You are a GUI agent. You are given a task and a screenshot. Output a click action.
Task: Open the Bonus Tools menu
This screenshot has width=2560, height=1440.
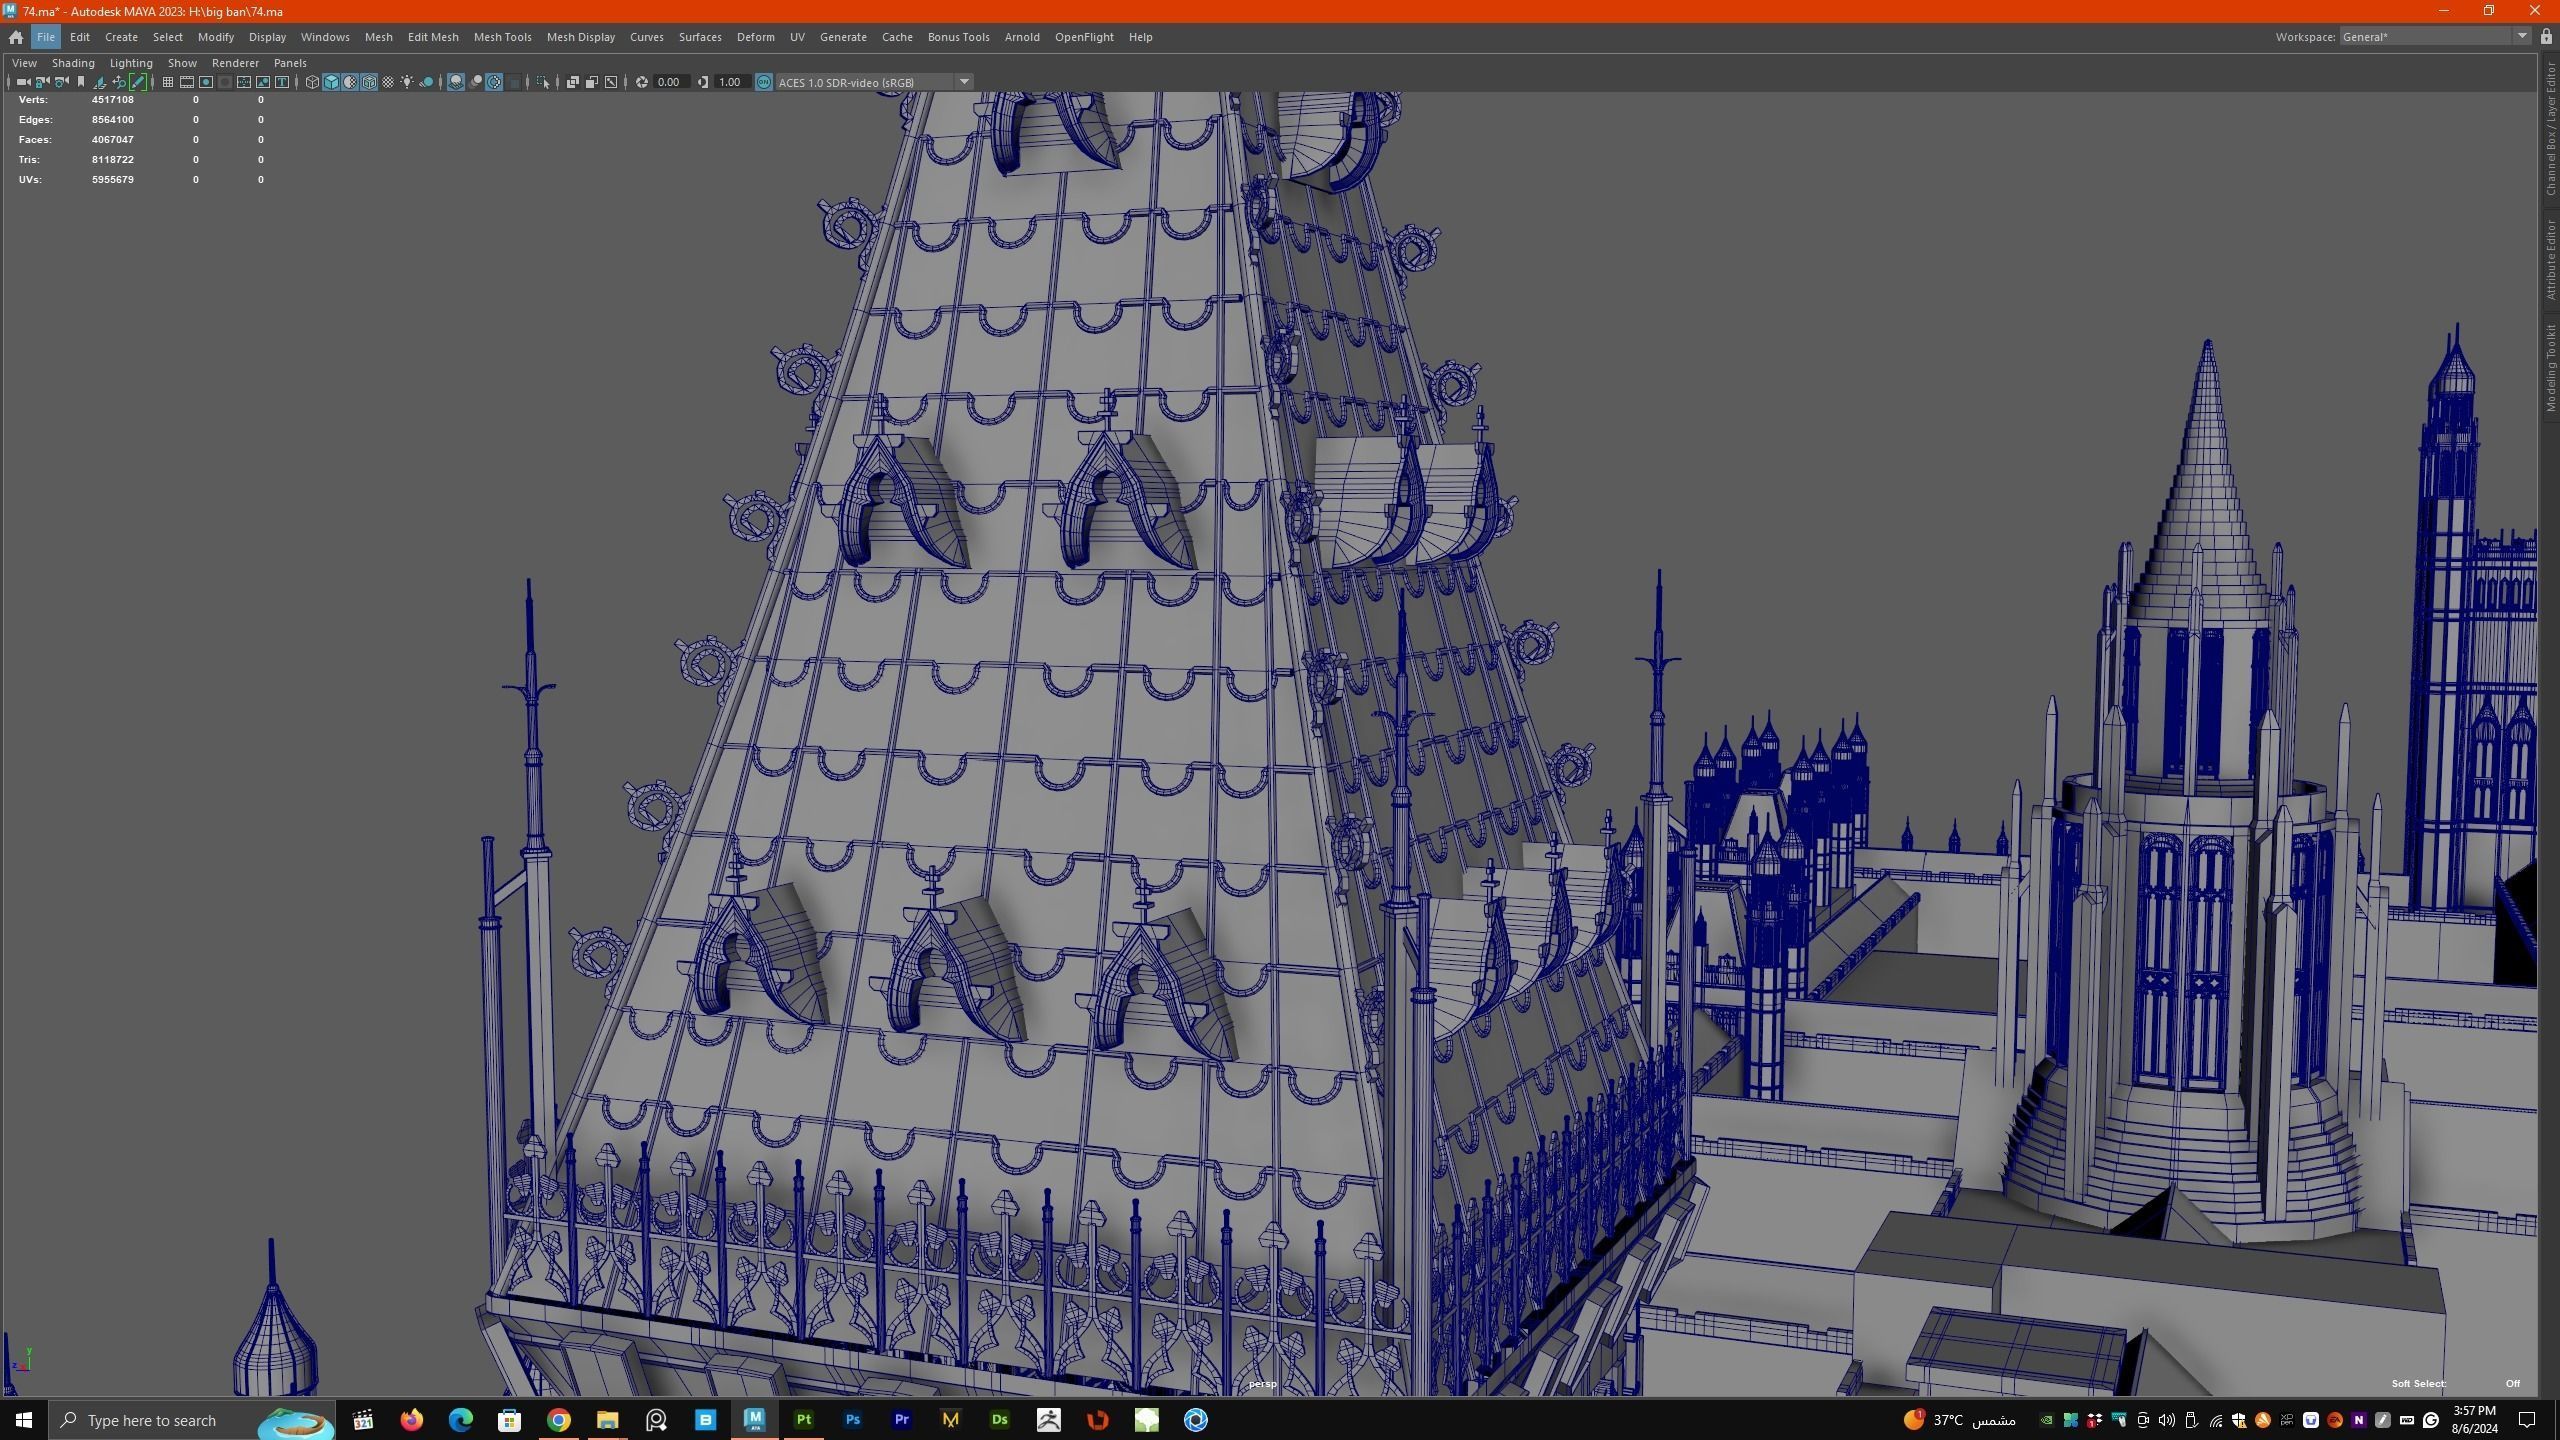click(958, 37)
